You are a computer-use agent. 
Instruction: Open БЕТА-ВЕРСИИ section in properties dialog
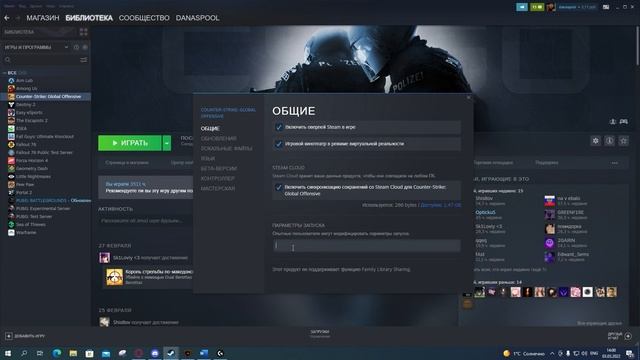[x=218, y=169]
